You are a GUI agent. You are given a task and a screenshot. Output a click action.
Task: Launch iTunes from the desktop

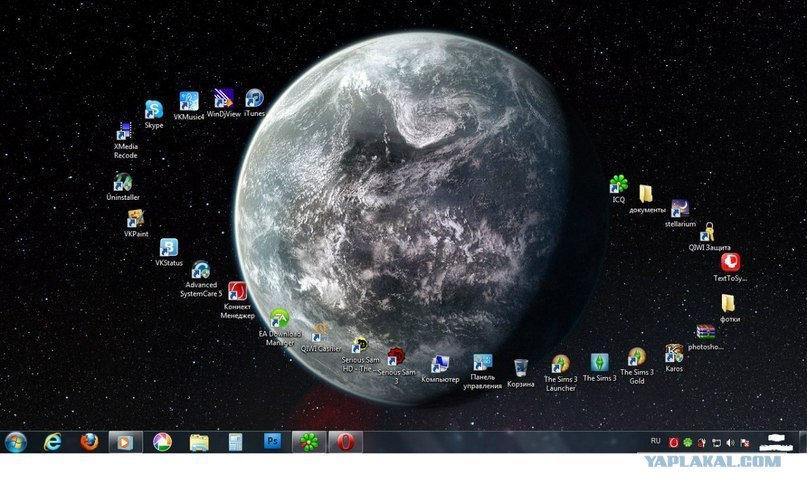[x=254, y=99]
